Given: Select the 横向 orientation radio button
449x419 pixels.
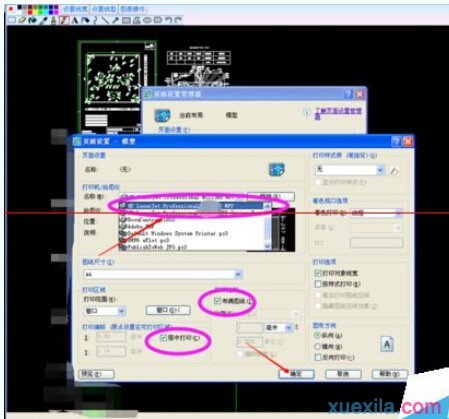Looking at the screenshot, I should pyautogui.click(x=318, y=346).
